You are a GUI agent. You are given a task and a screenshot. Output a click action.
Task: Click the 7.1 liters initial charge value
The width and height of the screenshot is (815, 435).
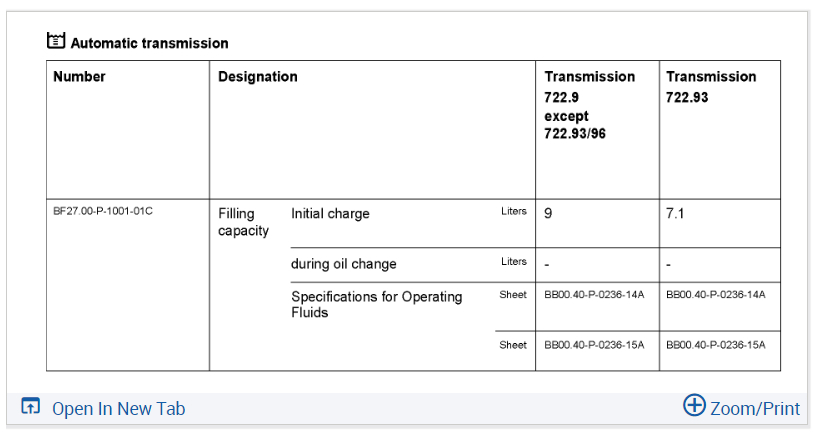(x=675, y=214)
